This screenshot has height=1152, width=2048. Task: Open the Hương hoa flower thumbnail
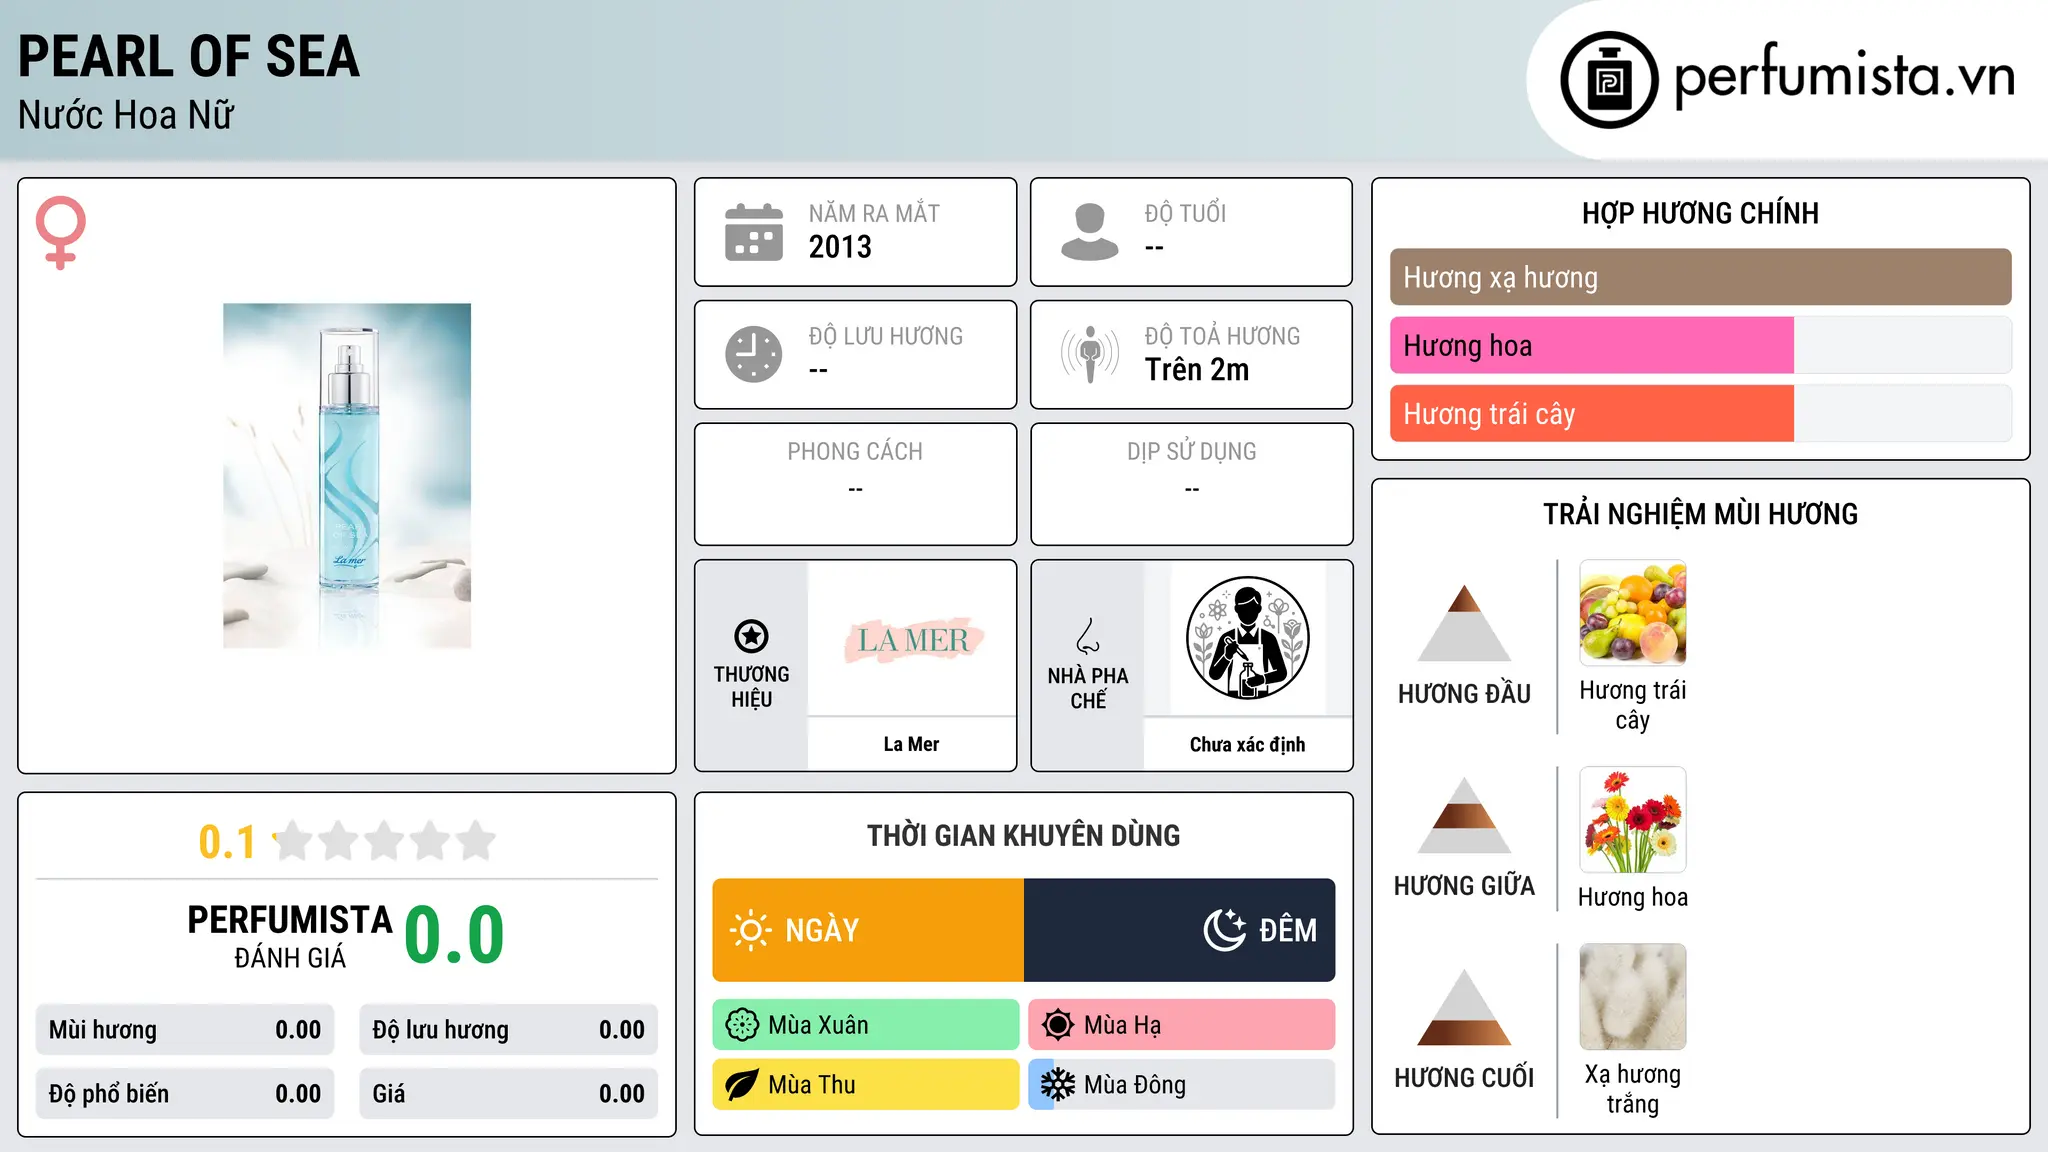click(1632, 820)
